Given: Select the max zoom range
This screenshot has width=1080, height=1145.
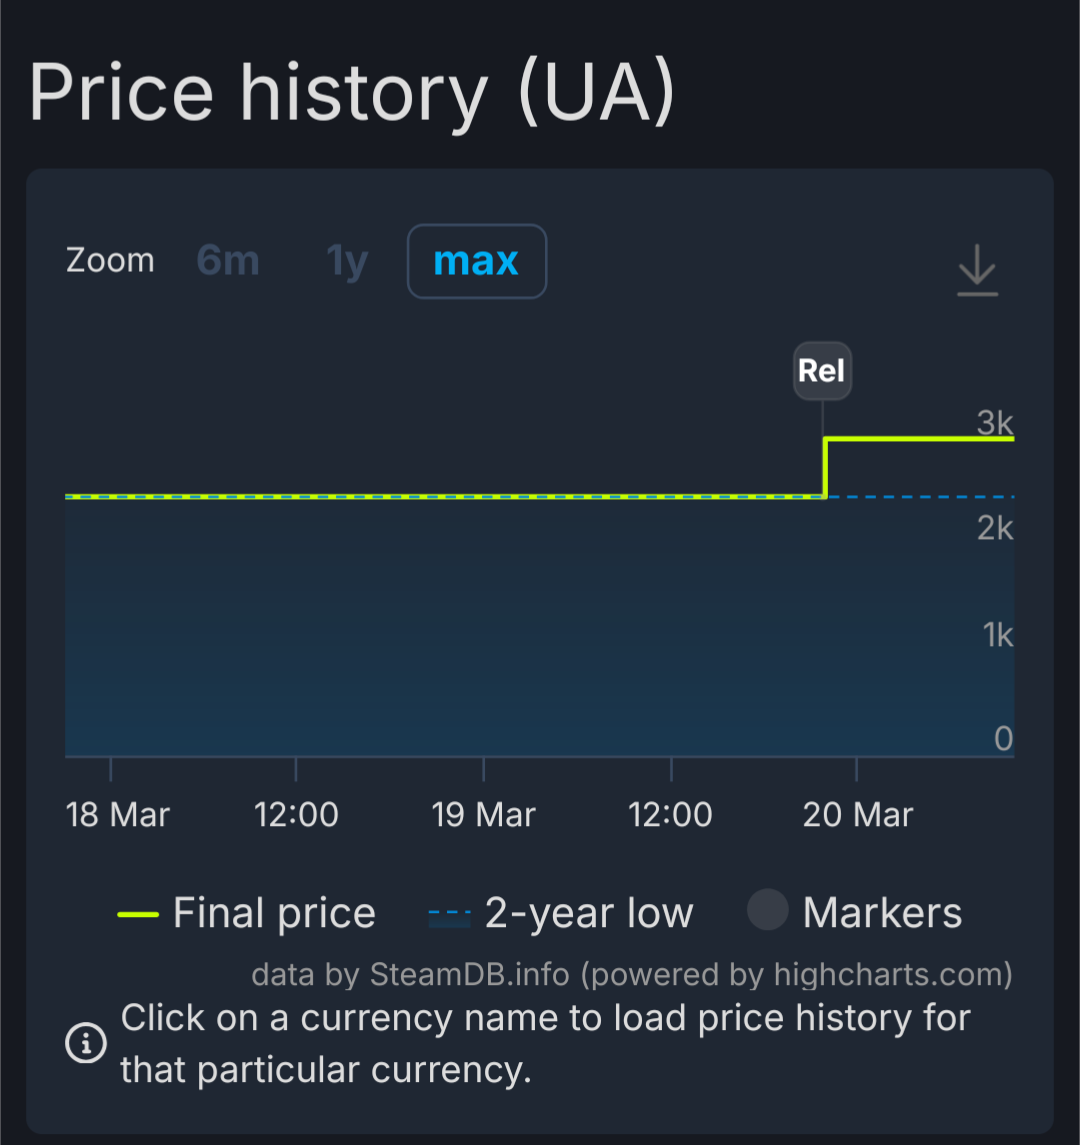Looking at the screenshot, I should (476, 261).
